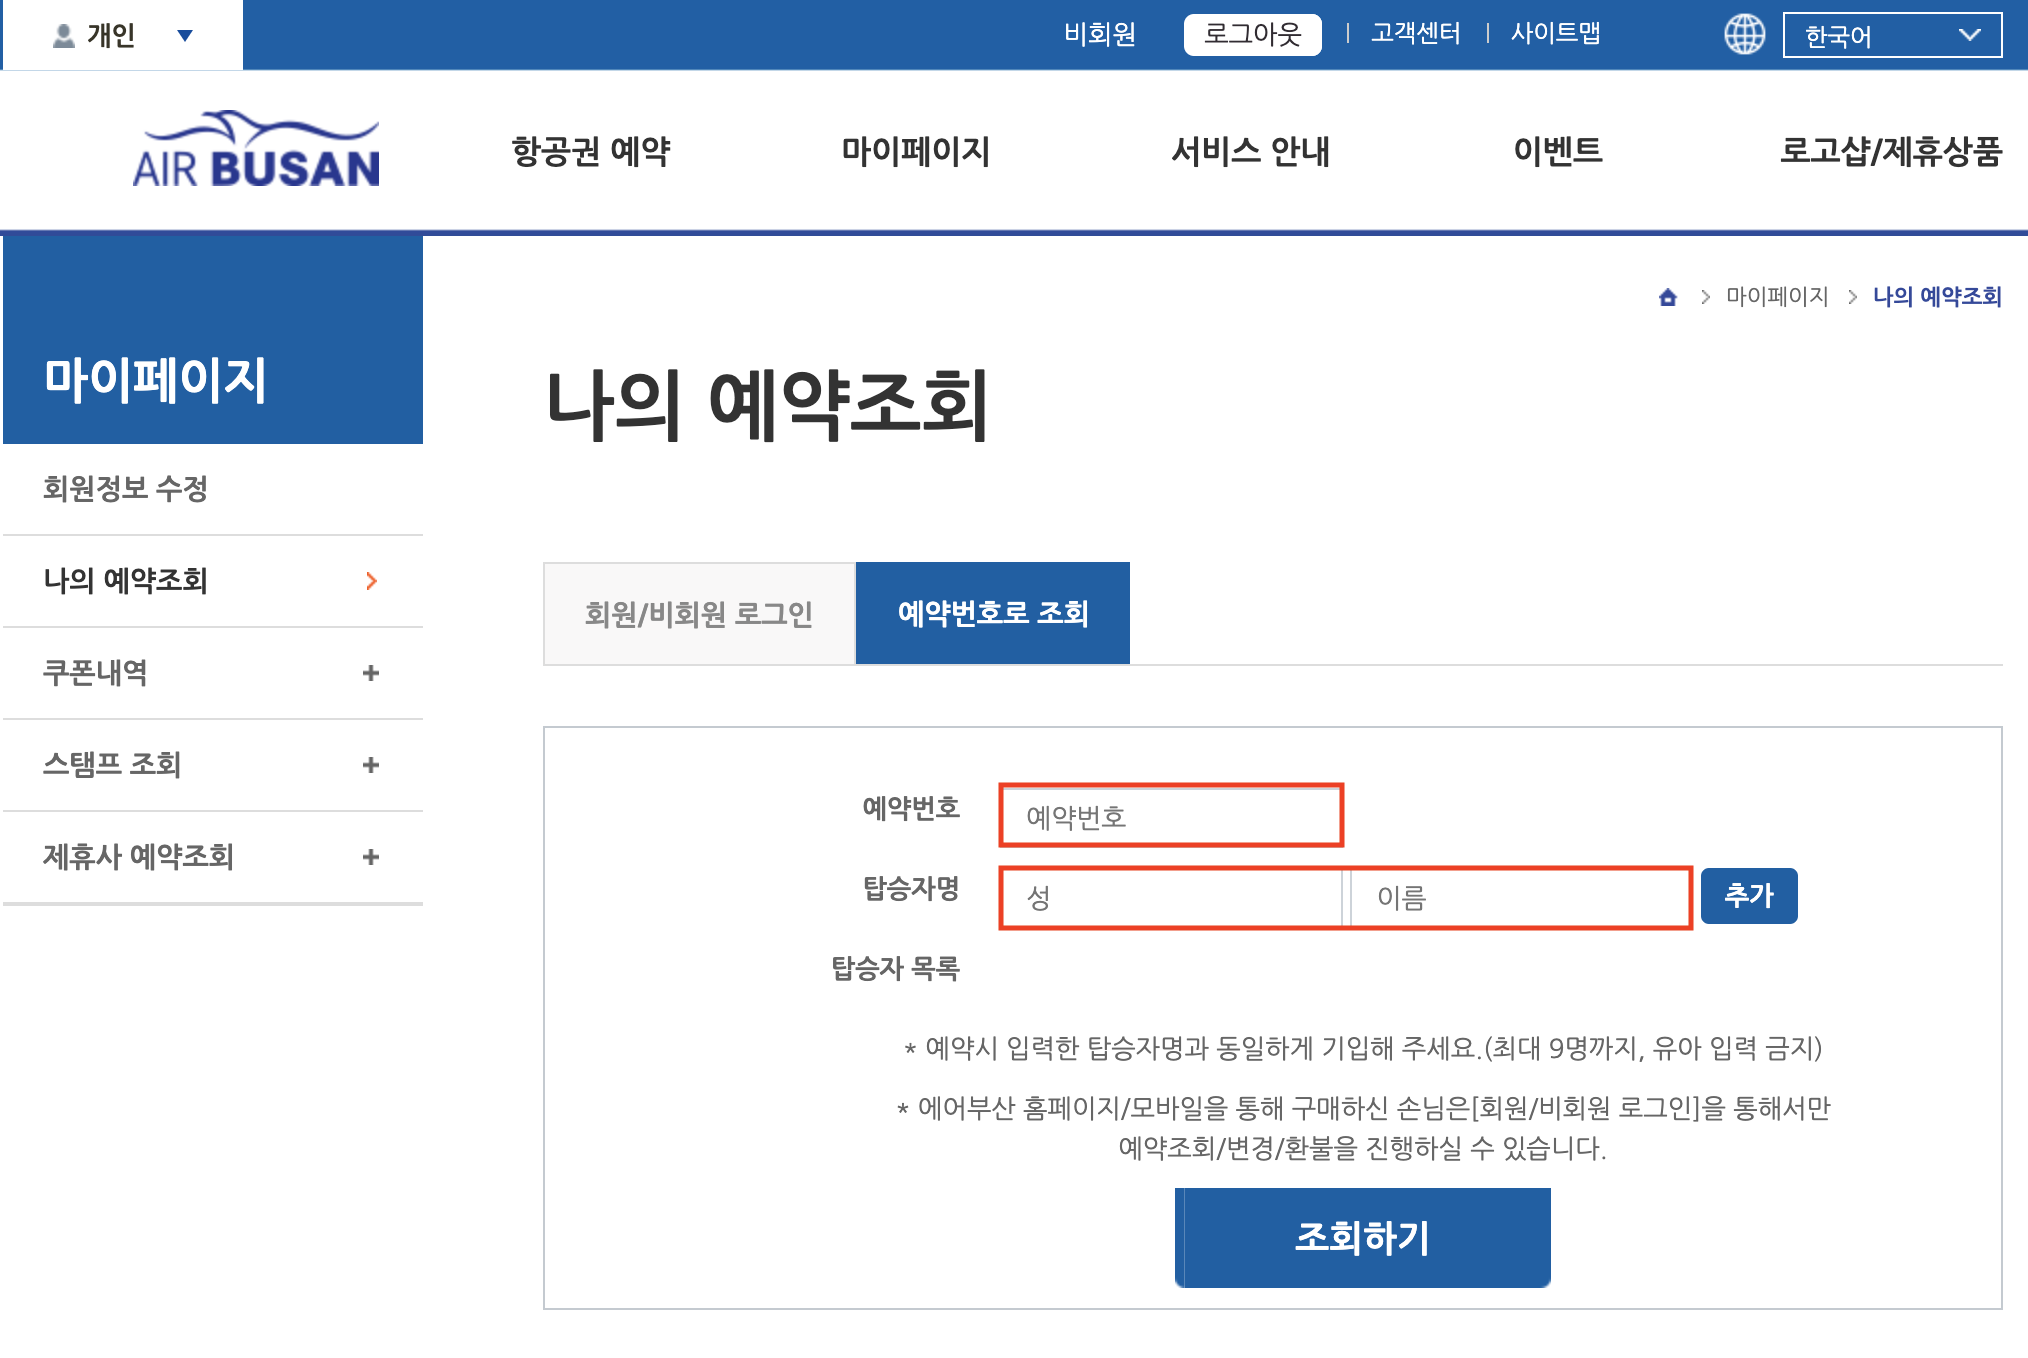Screen dimensions: 2028x1358
Task: Click the home breadcrumb icon
Action: coord(1667,297)
